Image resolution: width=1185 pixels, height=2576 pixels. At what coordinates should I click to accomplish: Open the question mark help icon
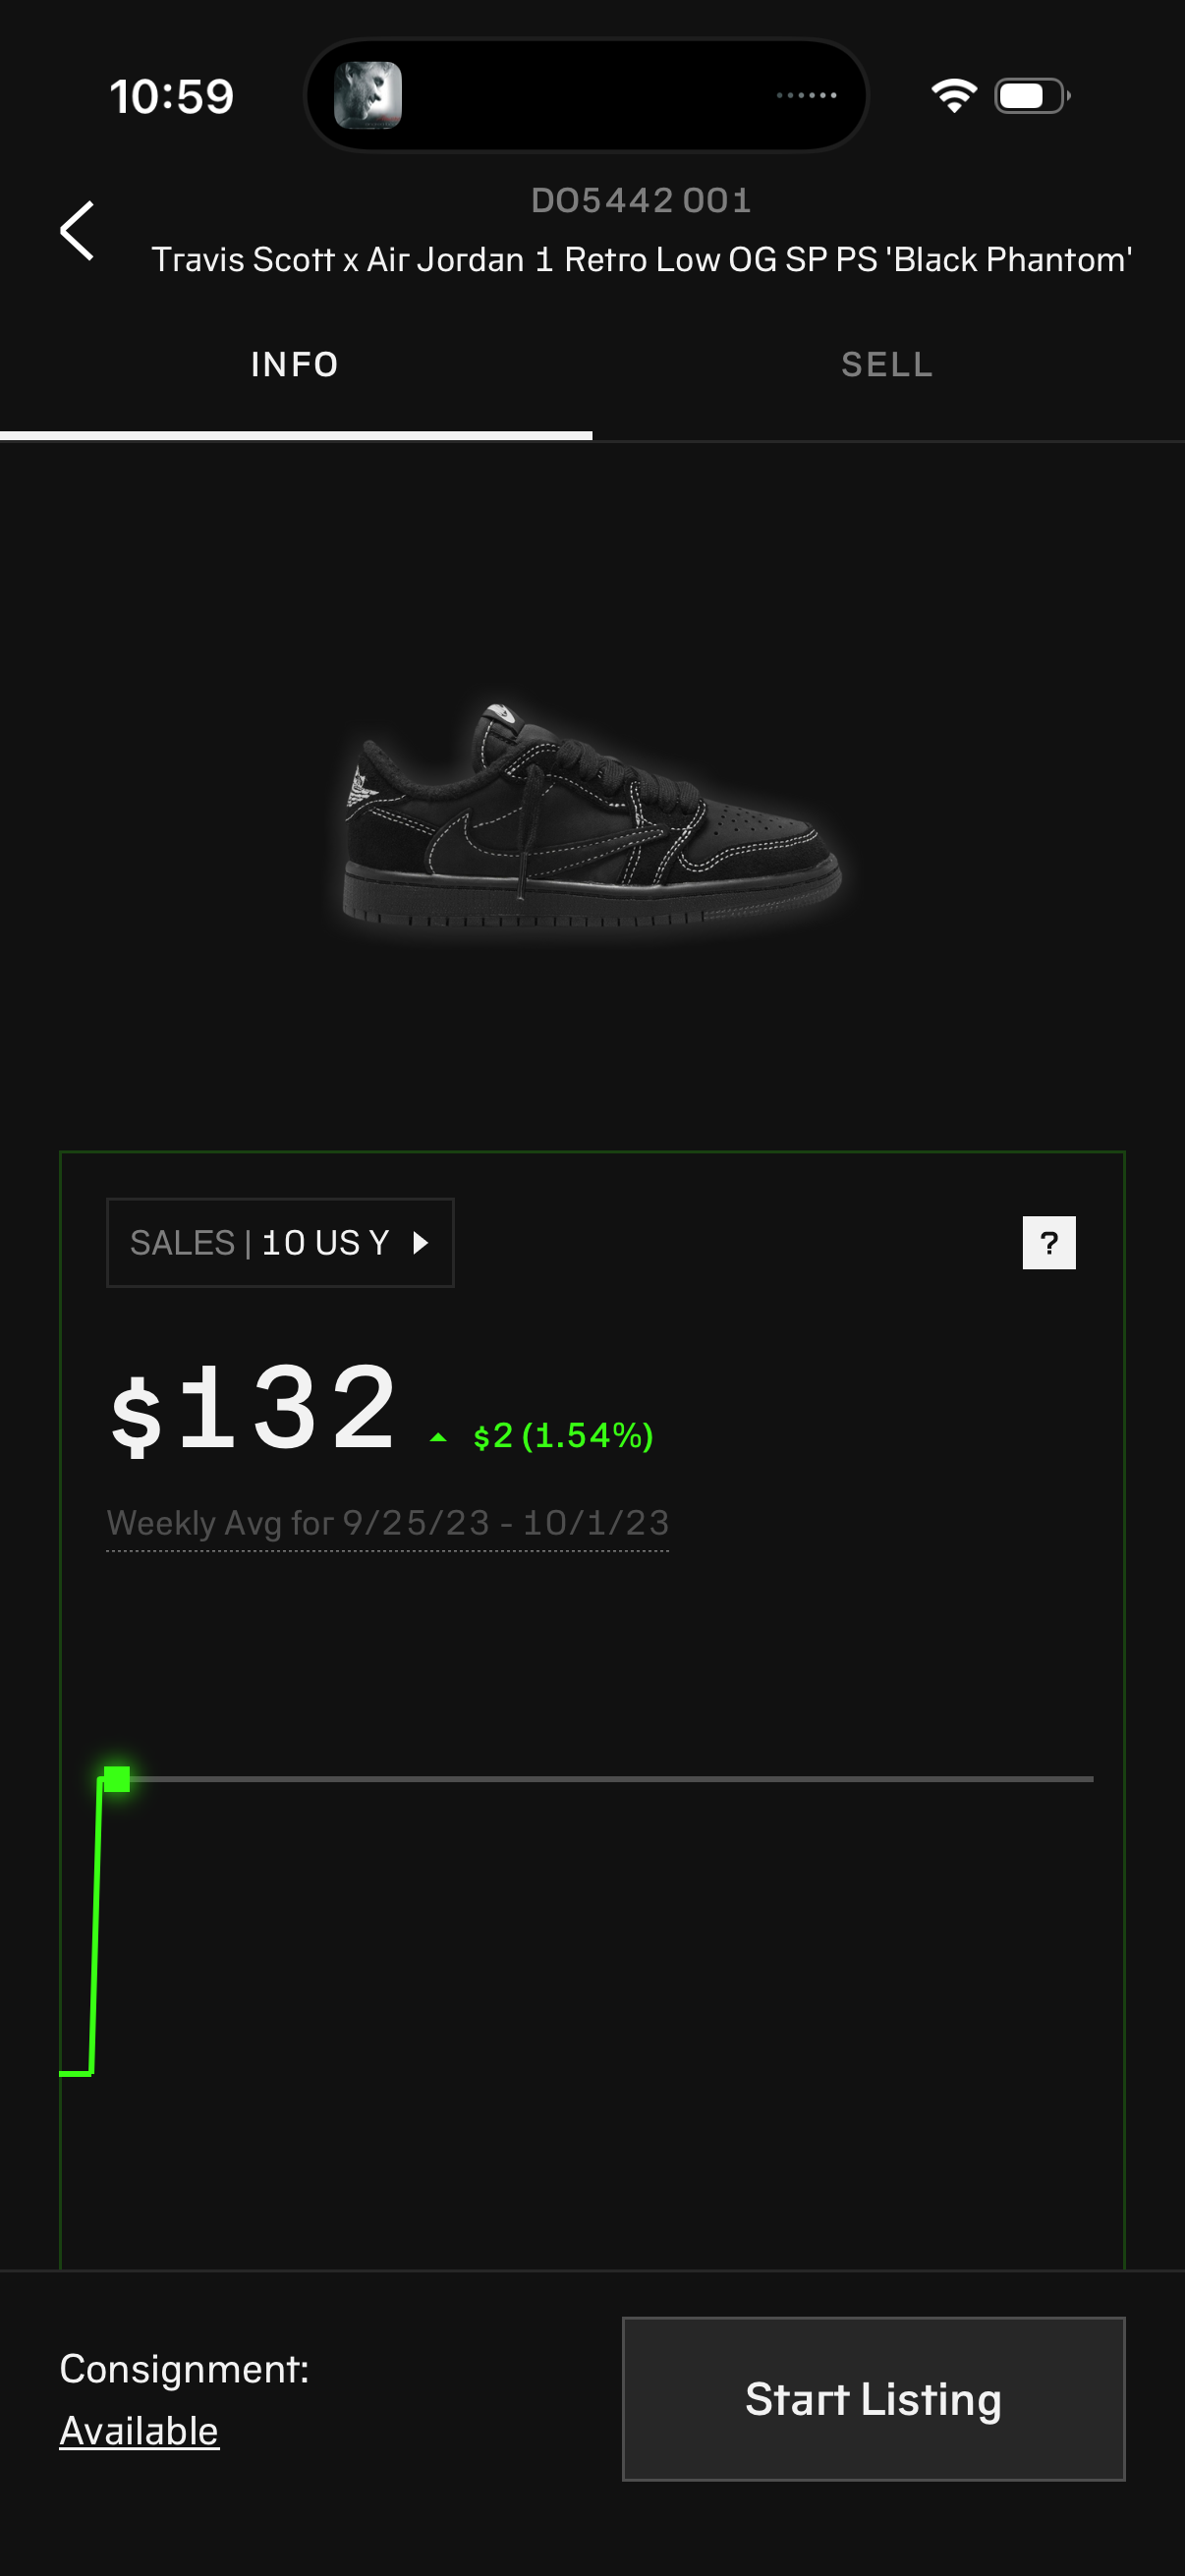[x=1048, y=1242]
